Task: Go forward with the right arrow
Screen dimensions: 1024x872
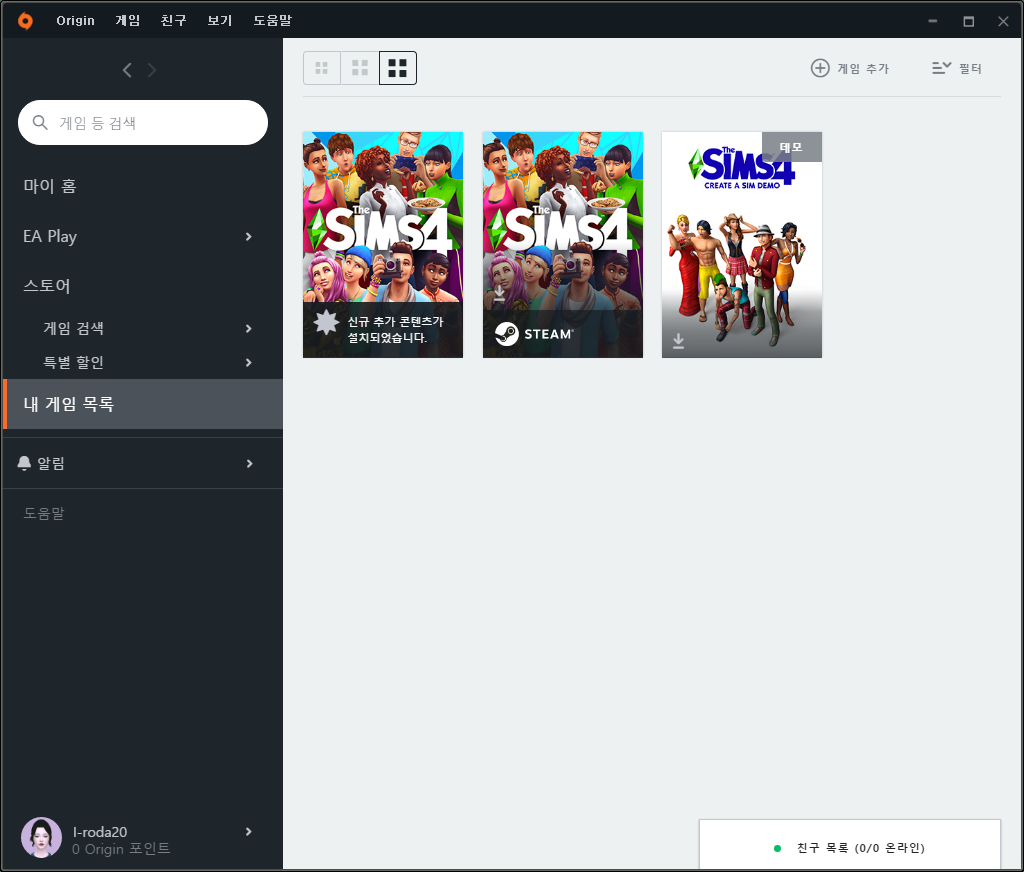Action: pyautogui.click(x=152, y=70)
